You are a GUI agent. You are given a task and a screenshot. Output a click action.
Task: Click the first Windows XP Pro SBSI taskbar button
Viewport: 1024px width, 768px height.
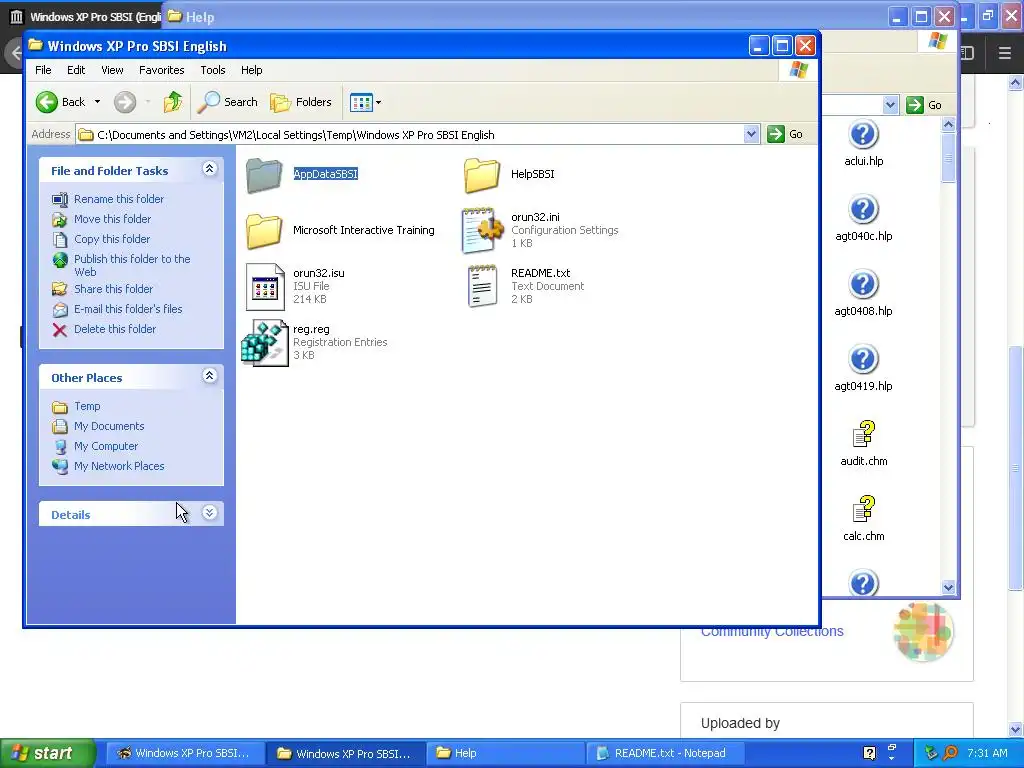tap(185, 753)
